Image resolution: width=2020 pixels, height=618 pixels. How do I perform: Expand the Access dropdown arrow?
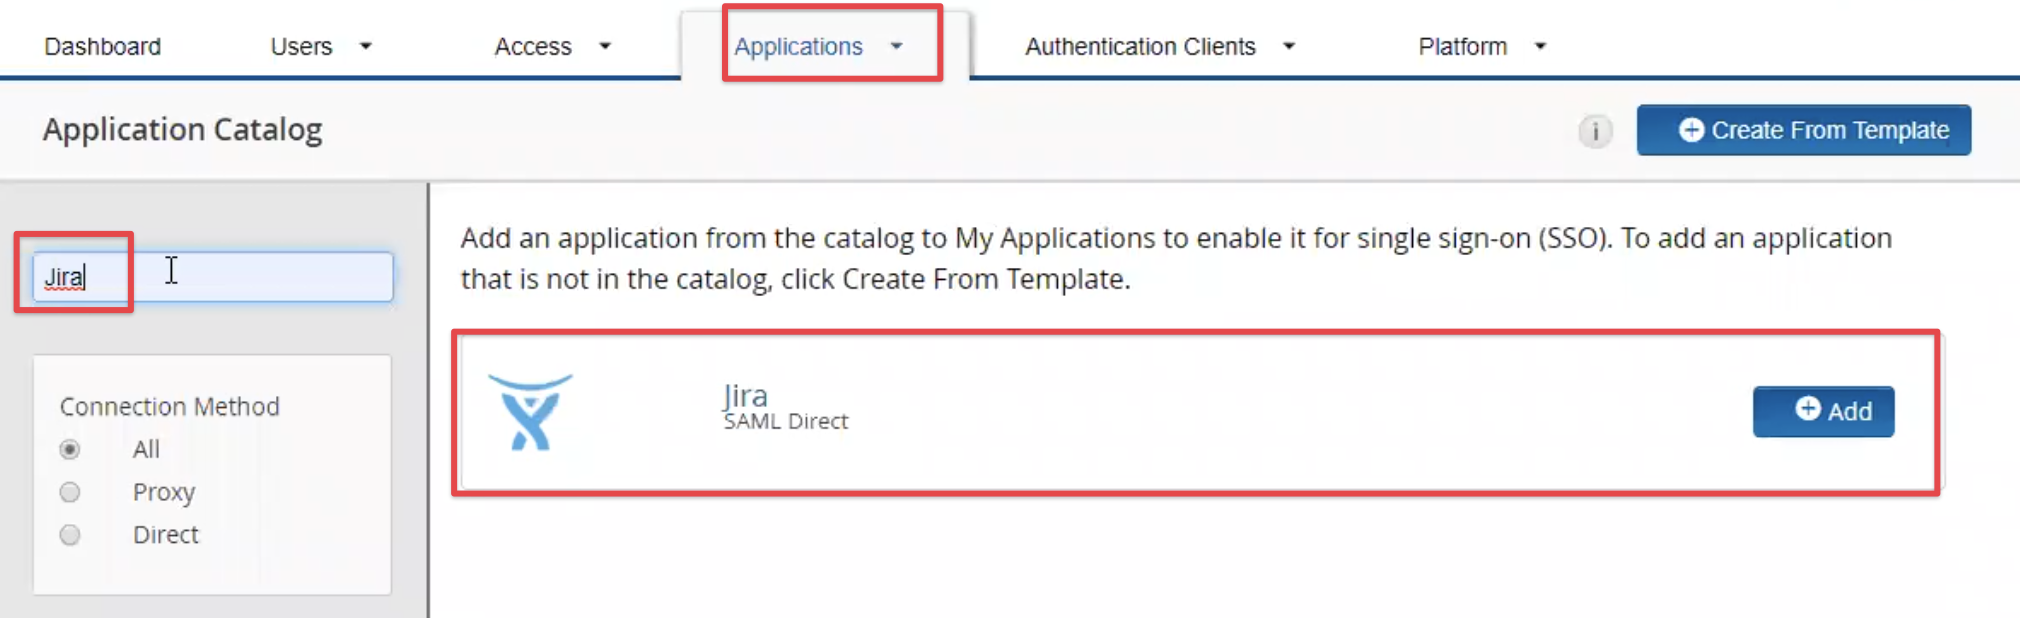[604, 46]
